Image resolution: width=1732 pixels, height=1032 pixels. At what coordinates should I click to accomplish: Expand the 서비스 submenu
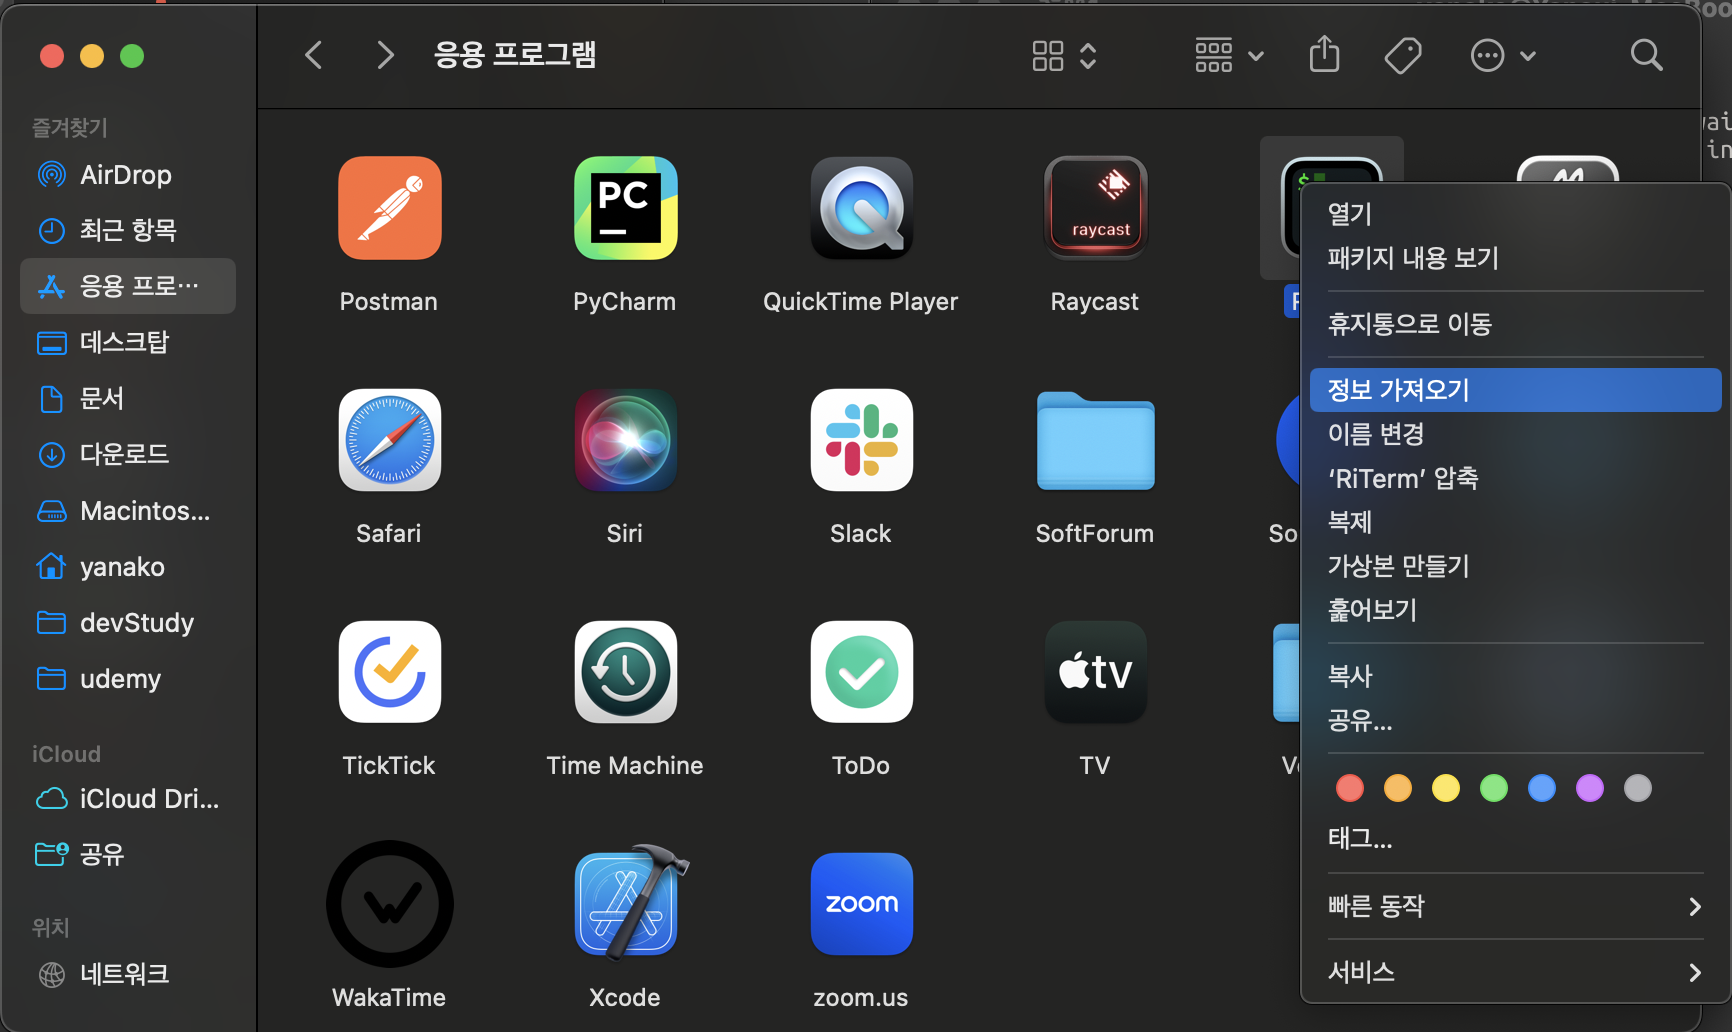[x=1515, y=972]
